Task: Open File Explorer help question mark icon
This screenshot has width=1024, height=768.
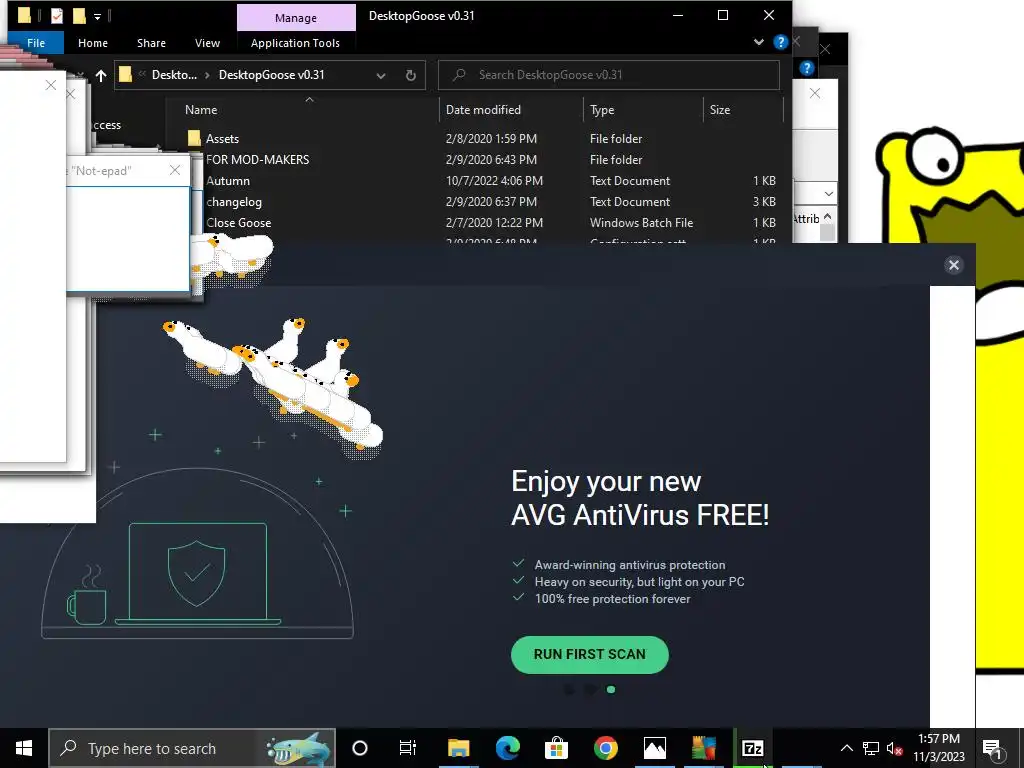Action: click(780, 42)
